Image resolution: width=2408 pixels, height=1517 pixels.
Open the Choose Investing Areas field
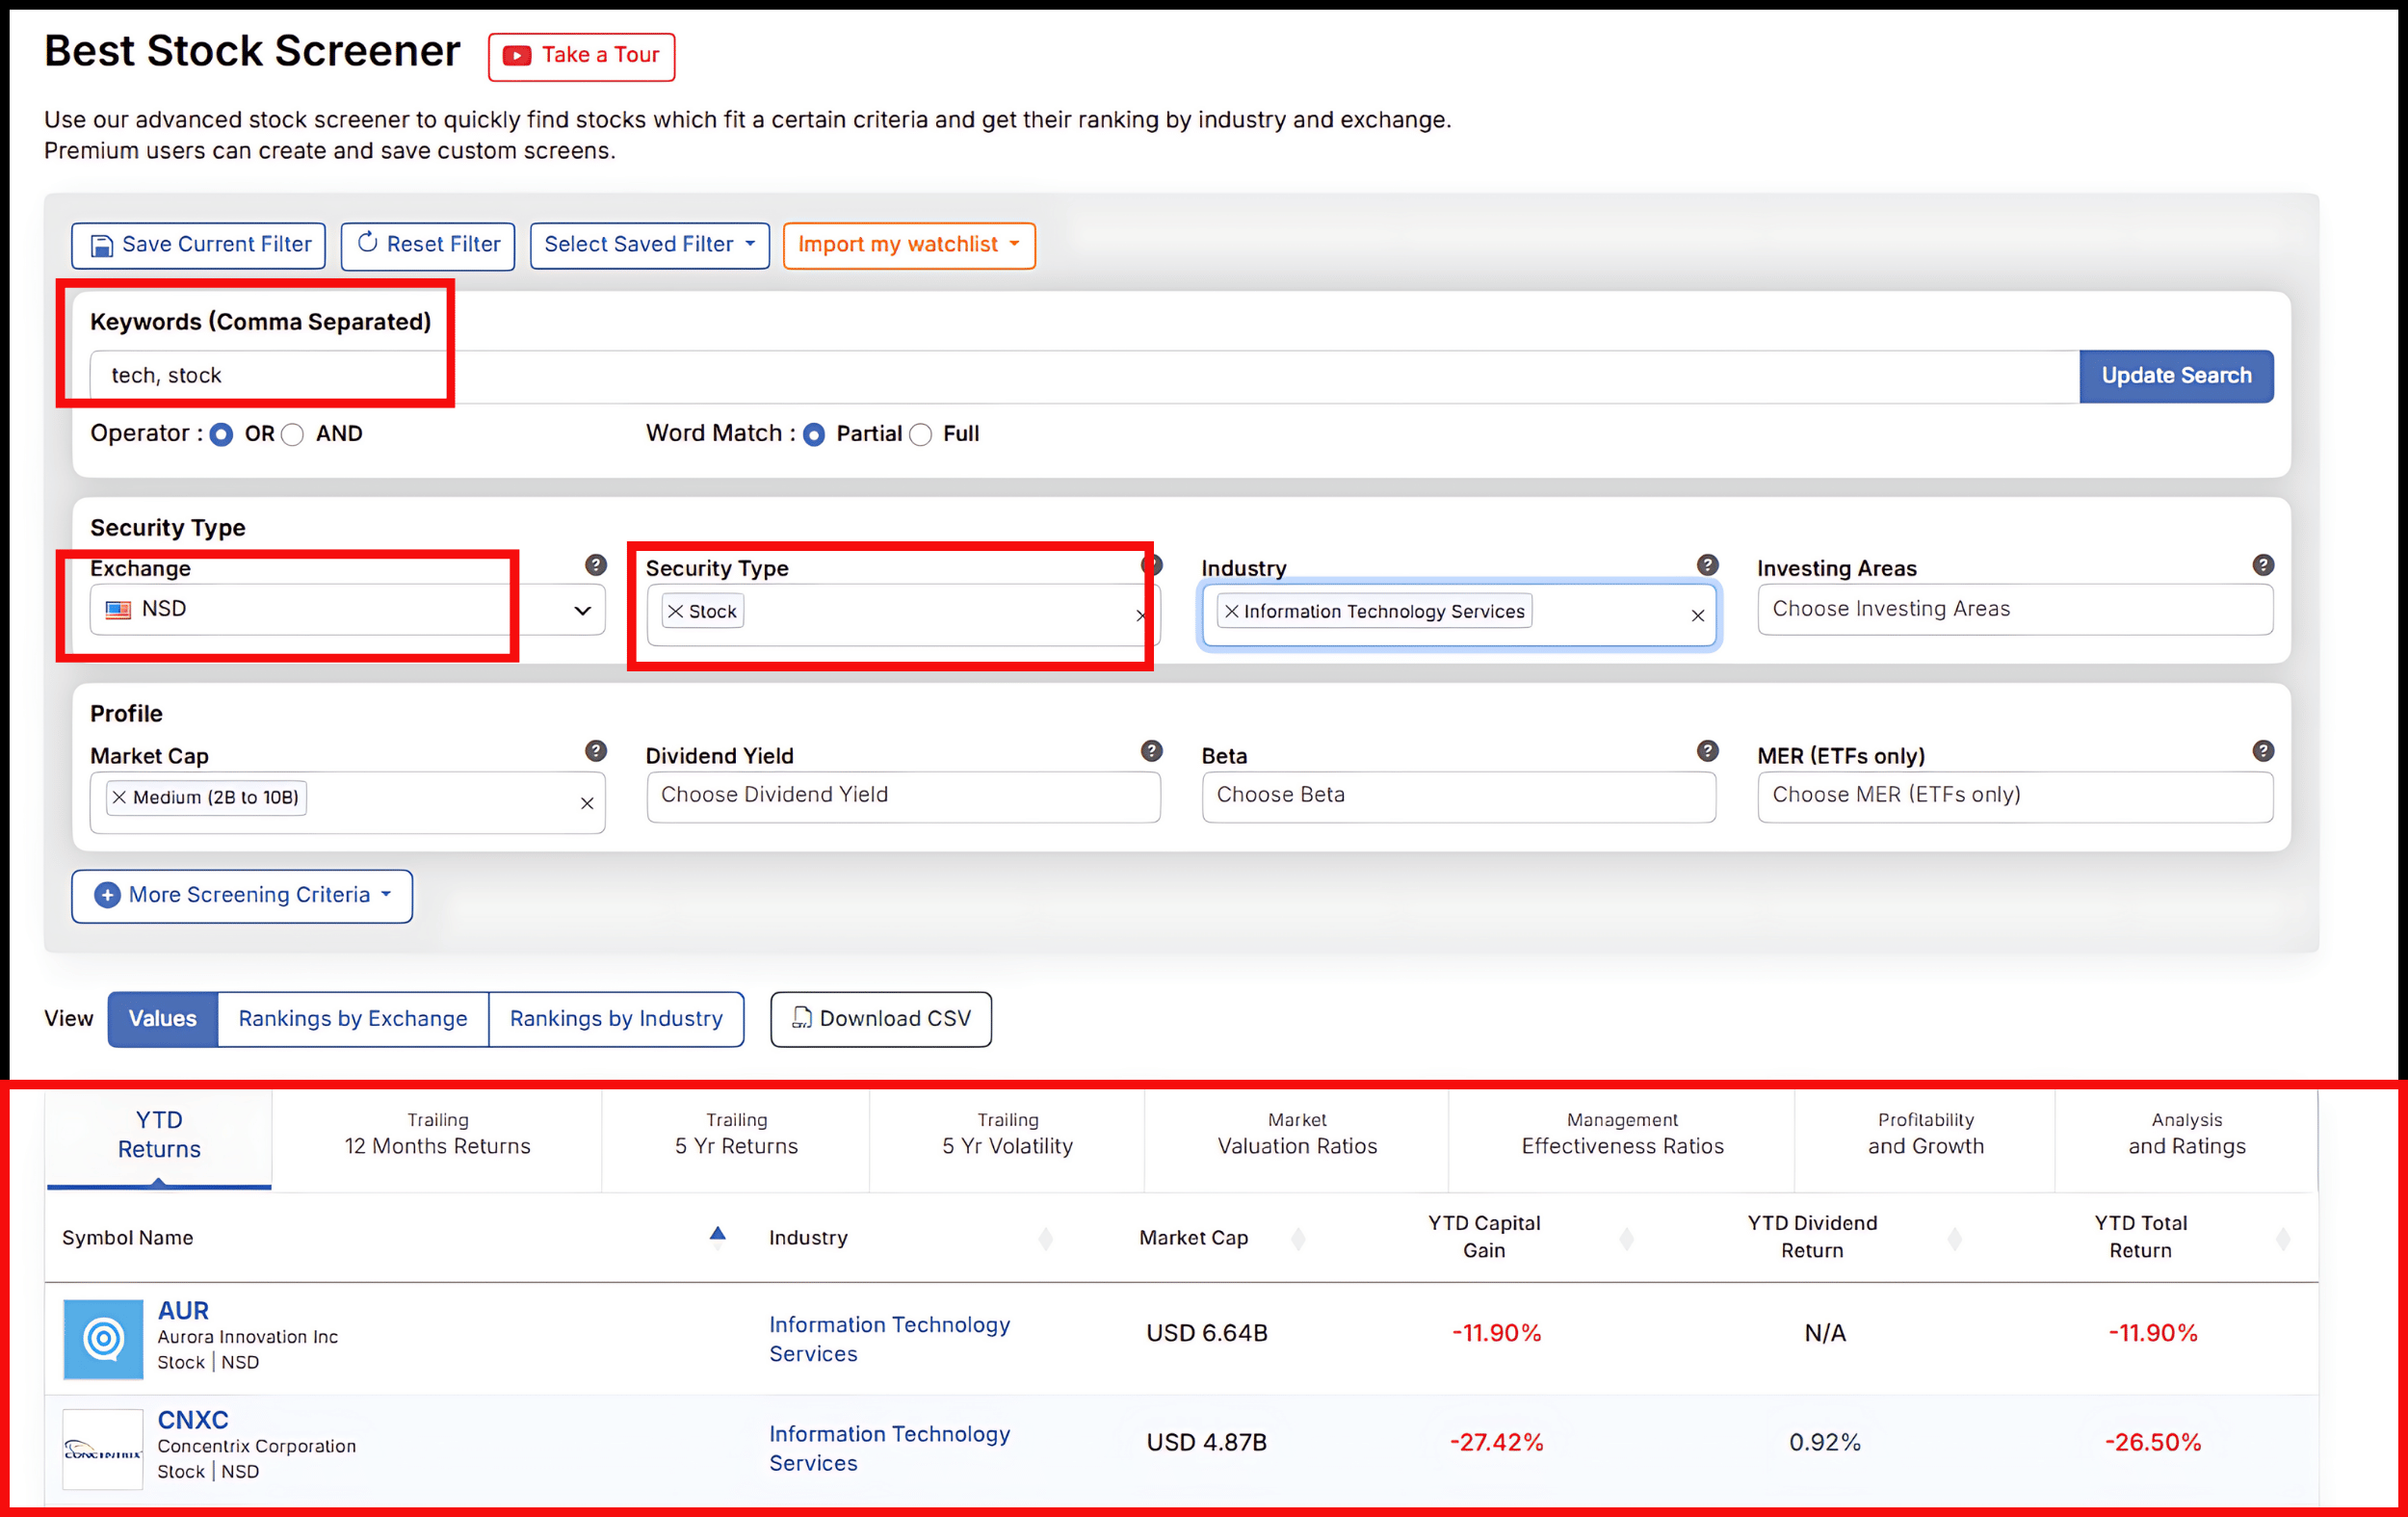[2015, 610]
